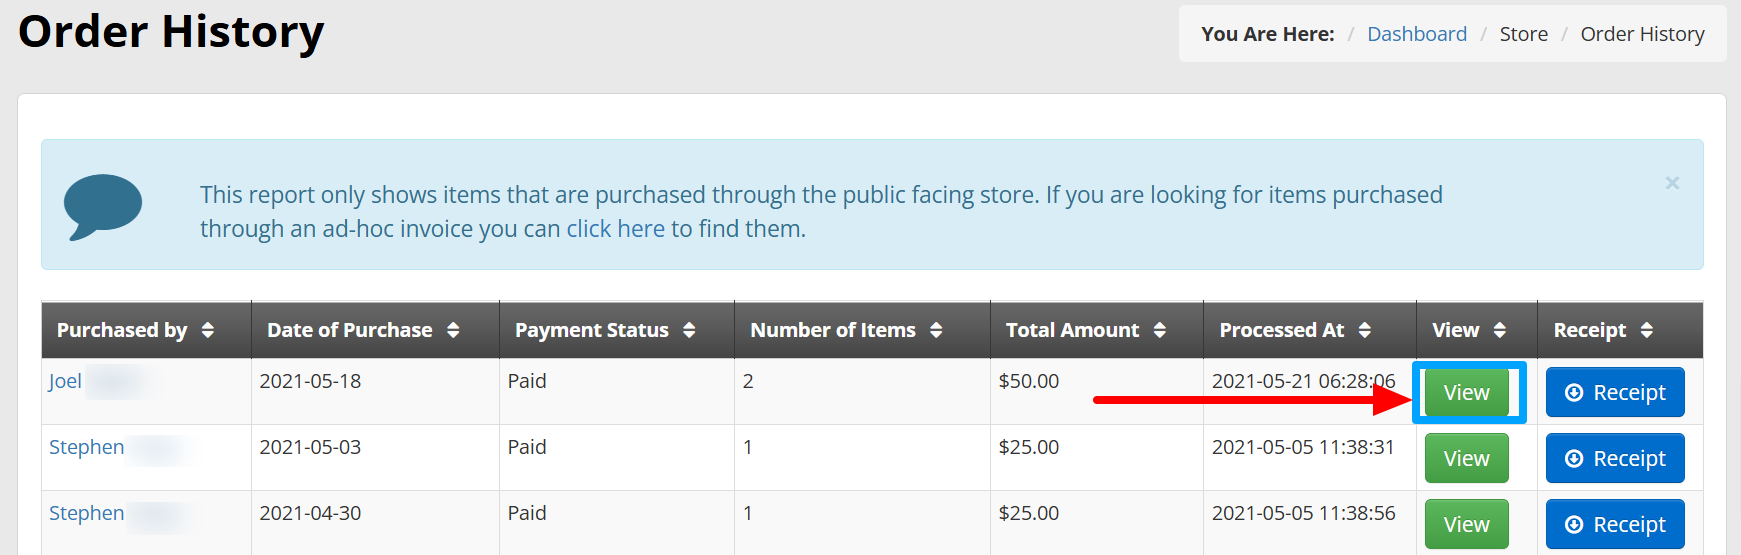View Stephen's 2021-05-03 order

click(1467, 459)
